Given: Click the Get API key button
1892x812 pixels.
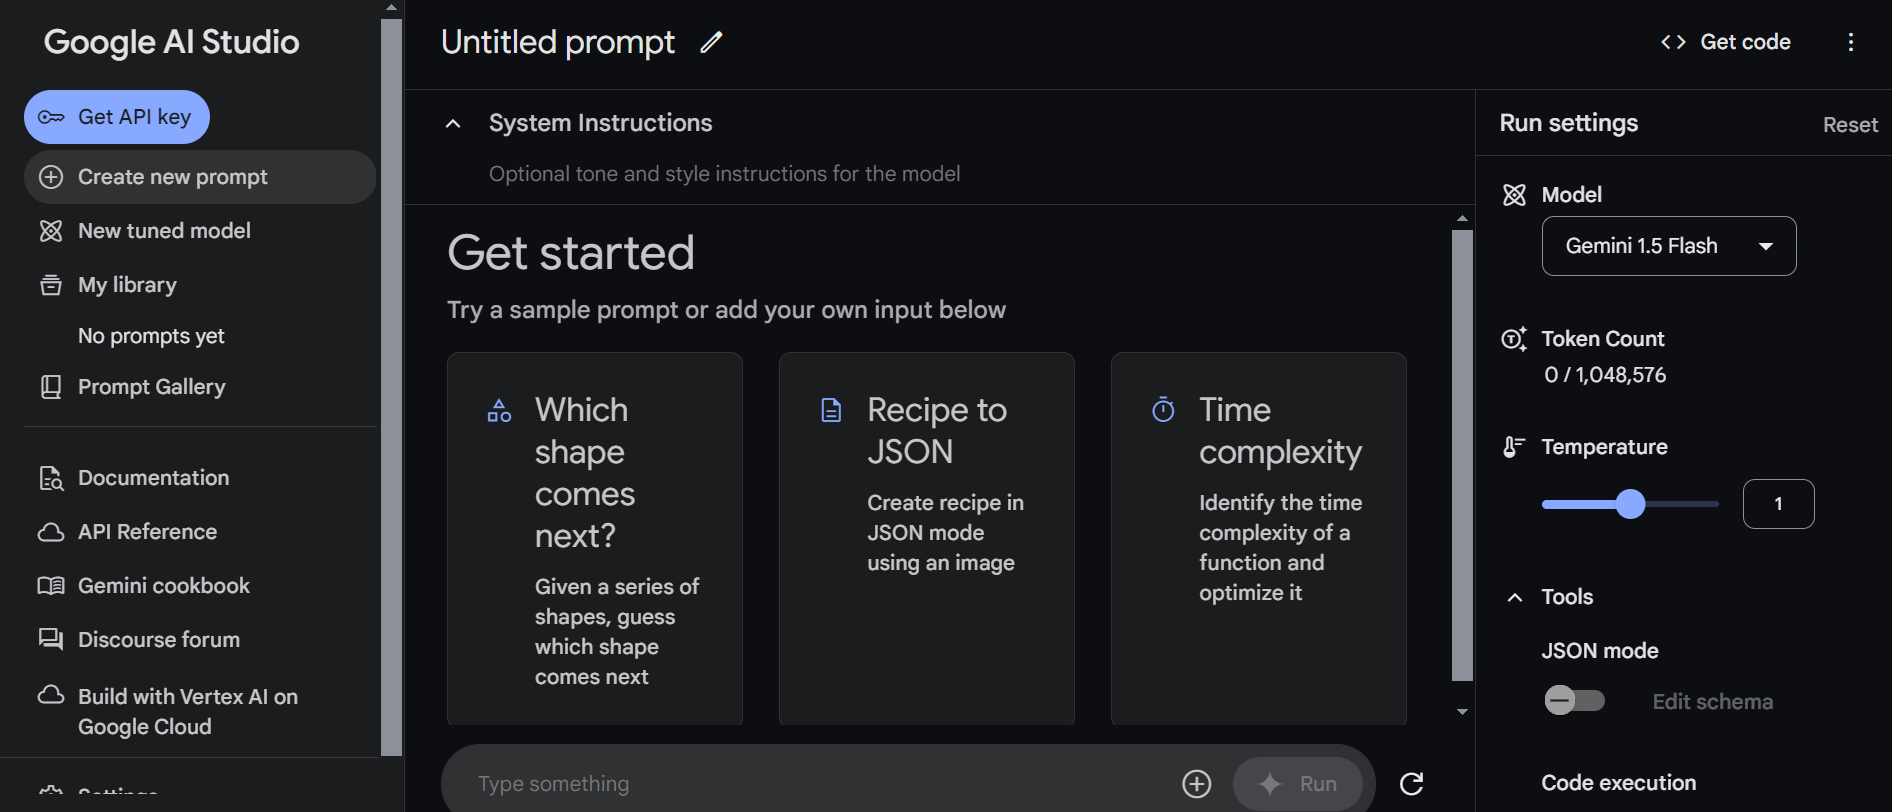Looking at the screenshot, I should [x=117, y=117].
